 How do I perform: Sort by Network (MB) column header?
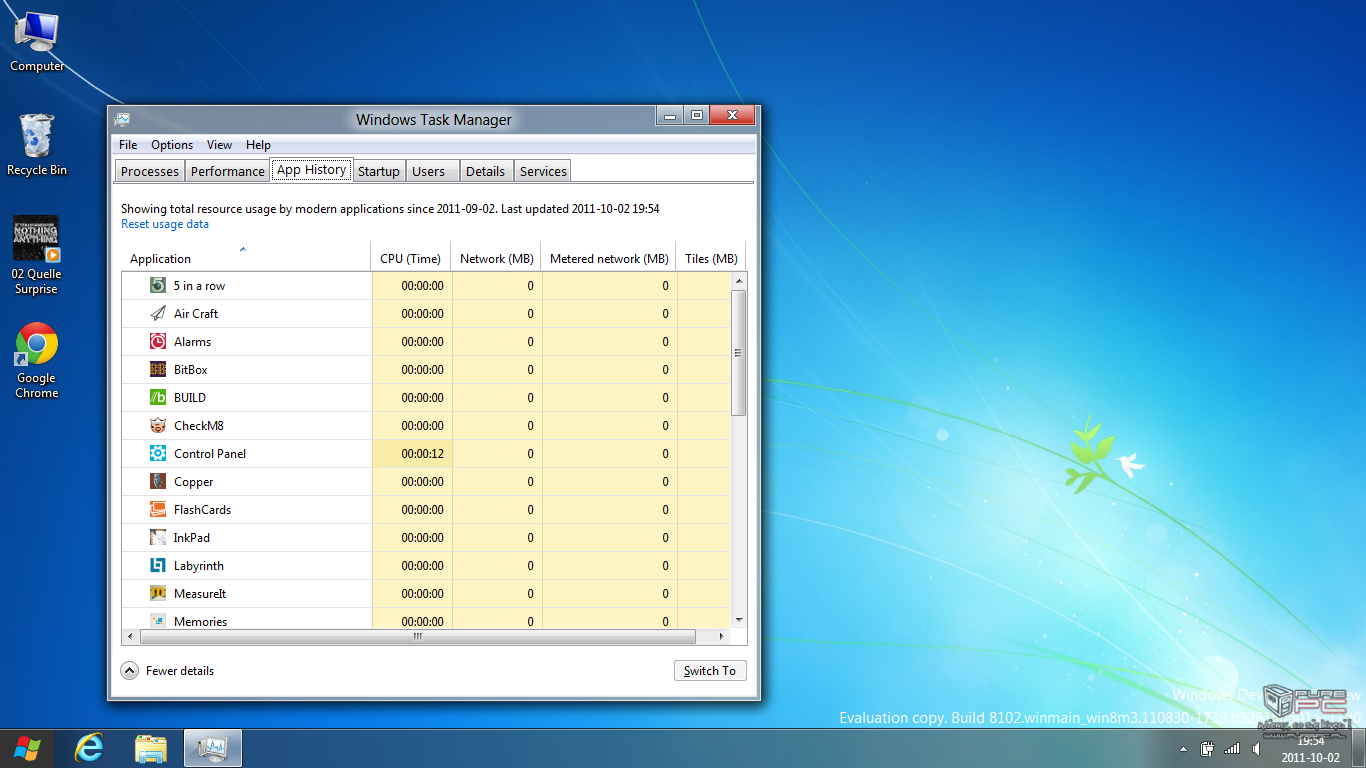[x=496, y=257]
